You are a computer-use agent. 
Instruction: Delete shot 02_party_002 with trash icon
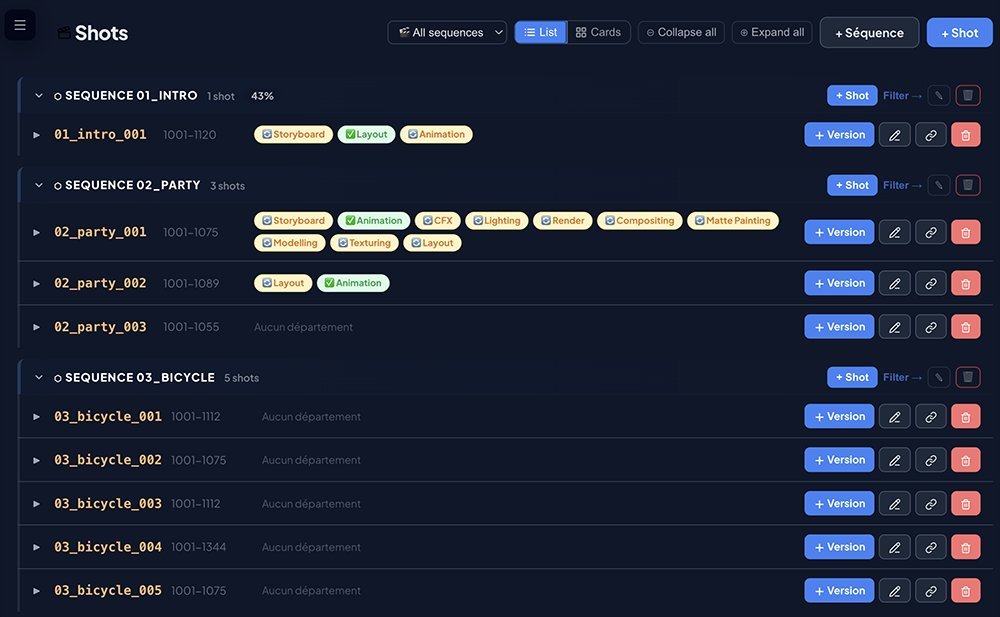click(x=965, y=284)
